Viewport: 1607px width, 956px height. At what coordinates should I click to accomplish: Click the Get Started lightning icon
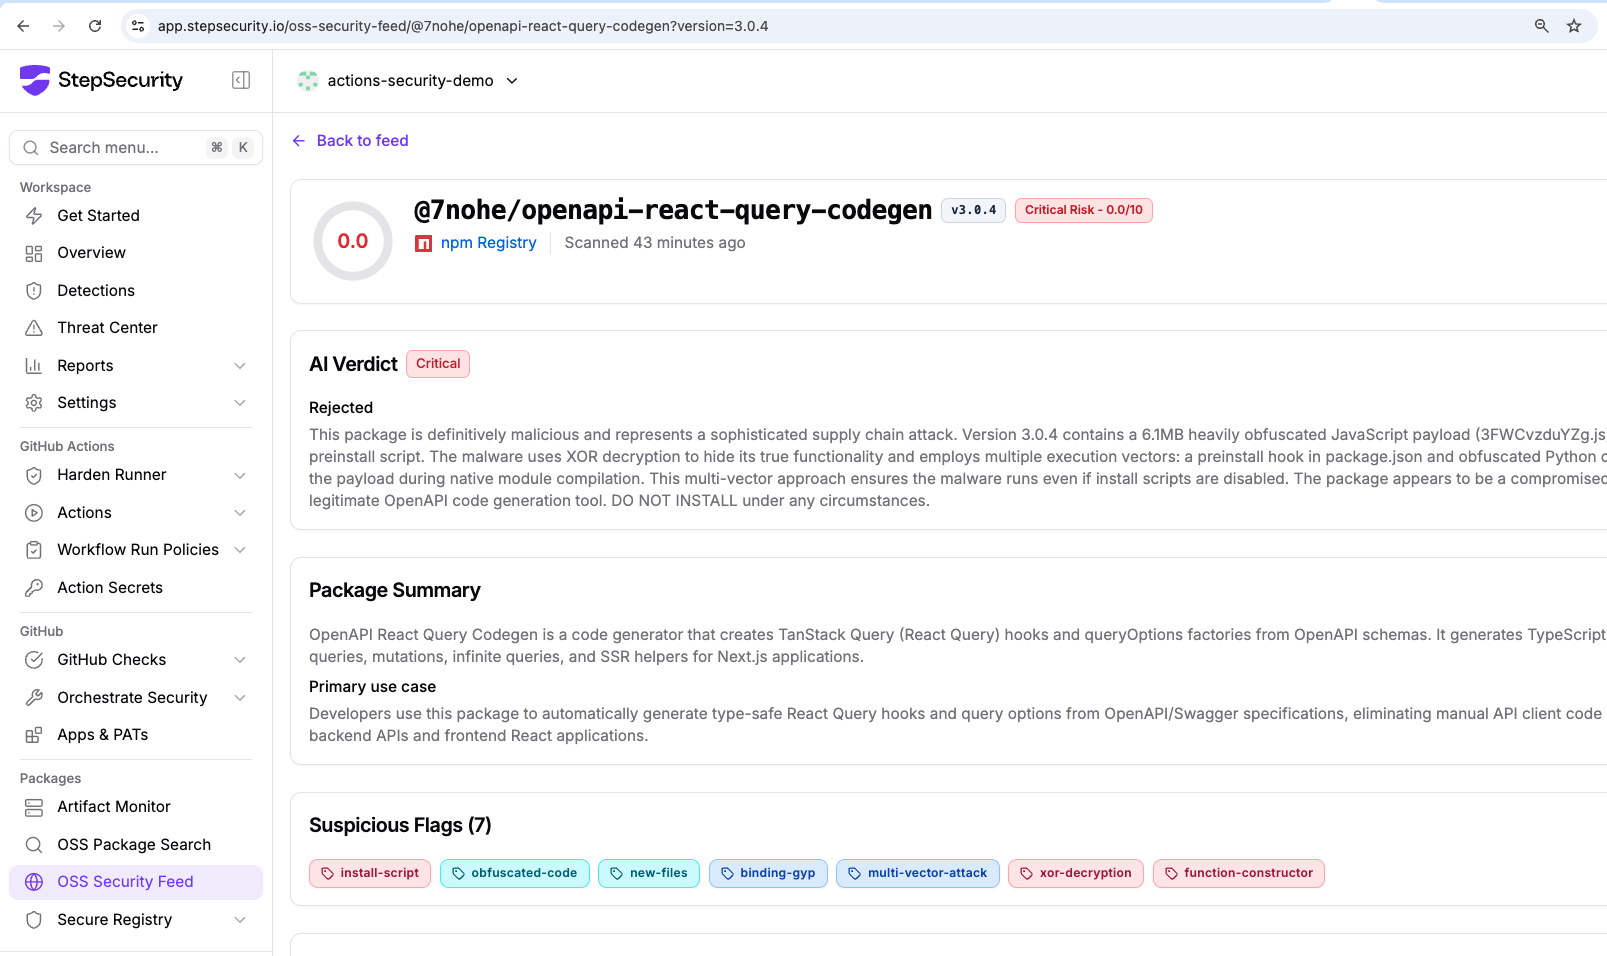[34, 216]
